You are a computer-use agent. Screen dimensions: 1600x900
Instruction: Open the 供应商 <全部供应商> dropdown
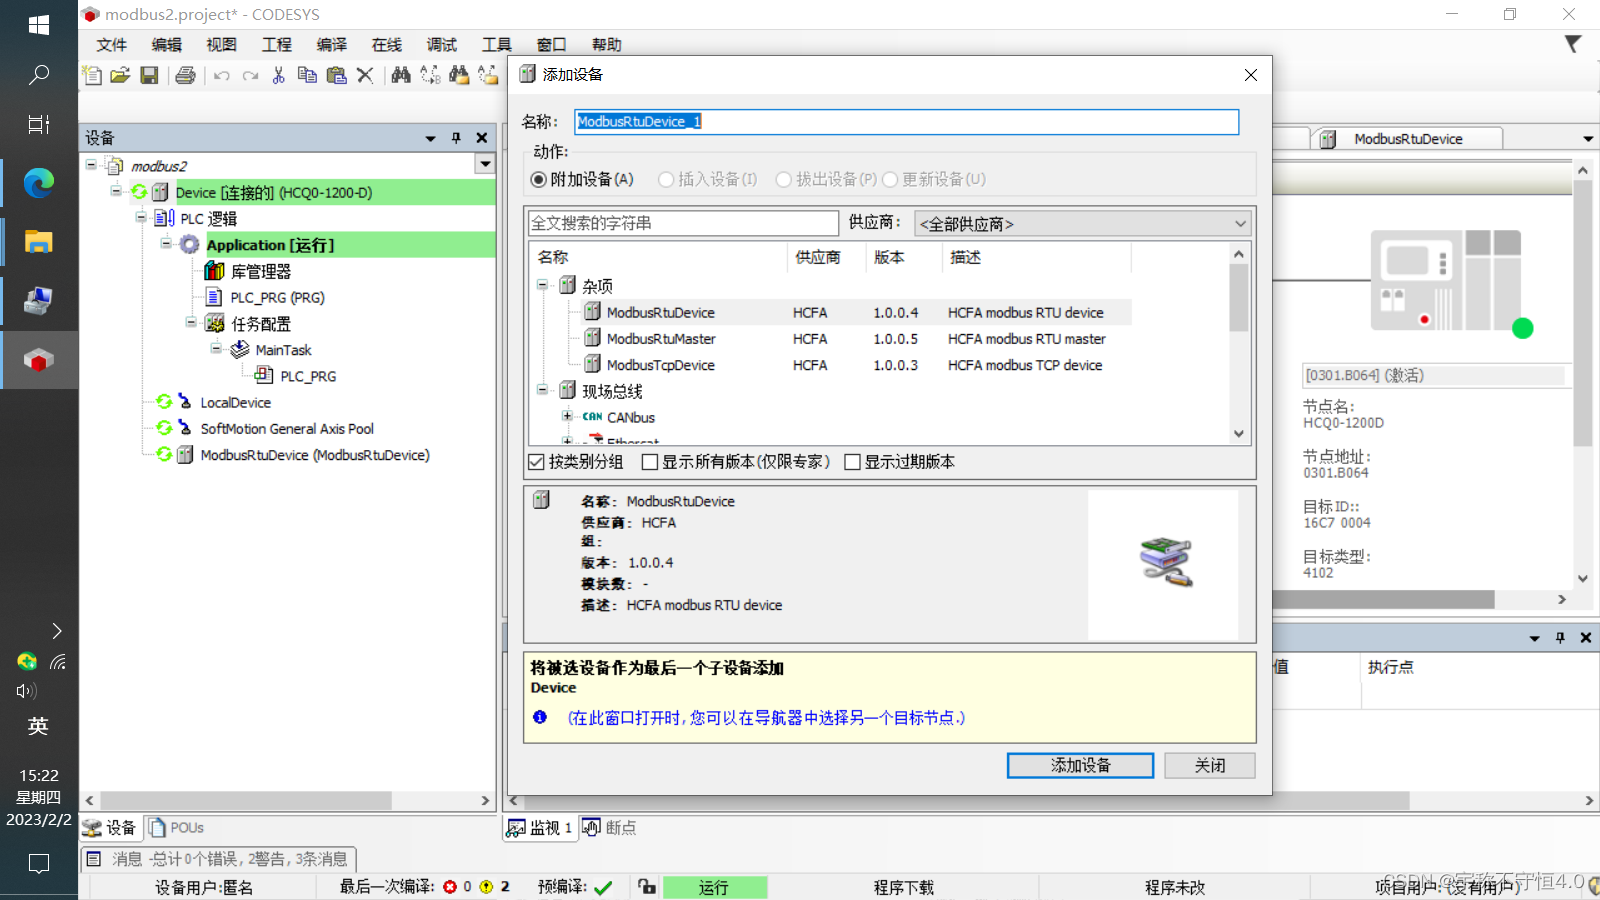(1083, 224)
